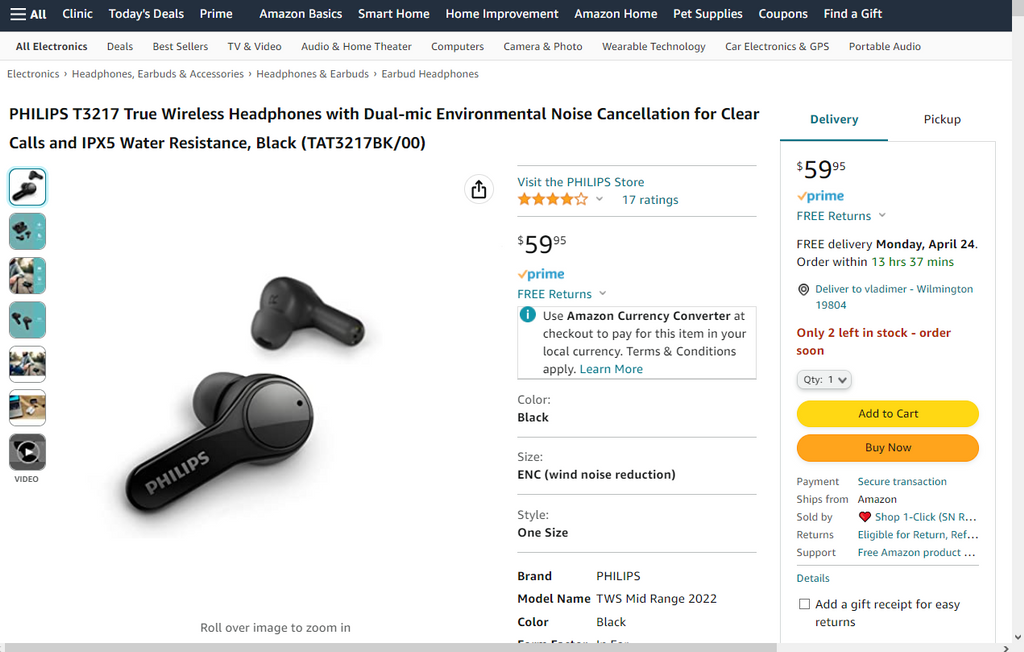Expand FREE Returns in the buy box

click(841, 216)
